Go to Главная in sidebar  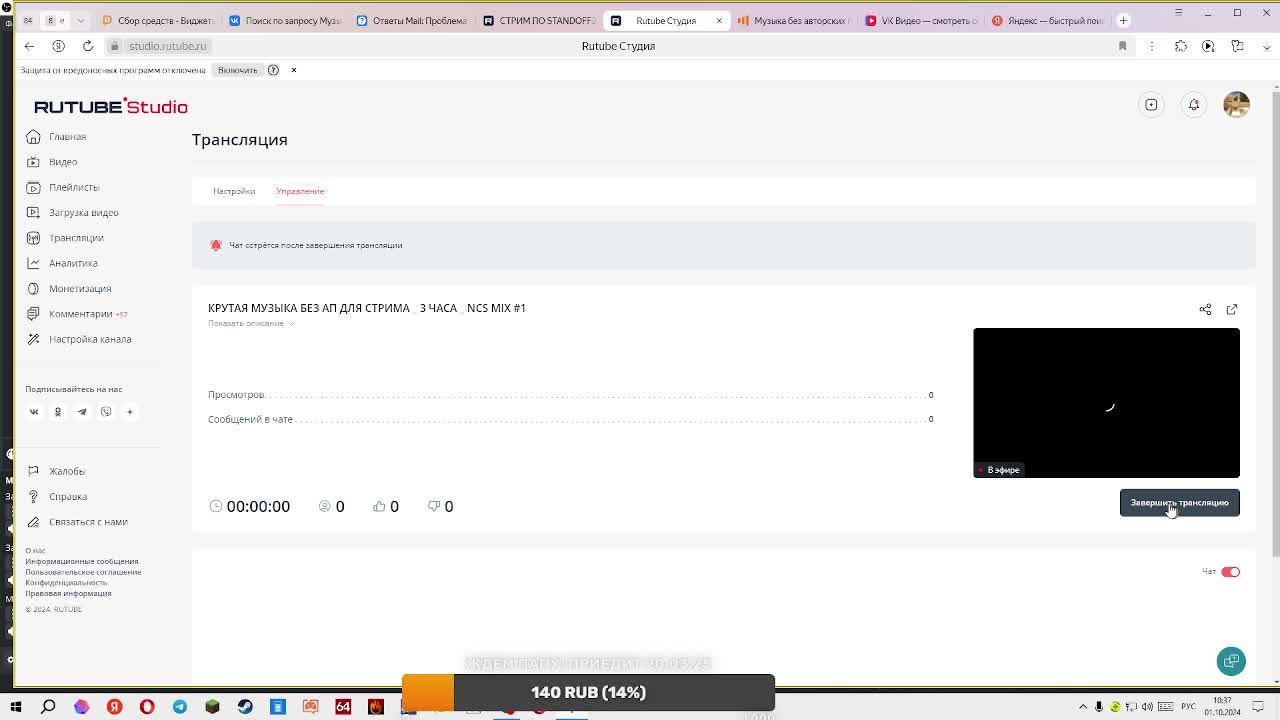[x=68, y=137]
